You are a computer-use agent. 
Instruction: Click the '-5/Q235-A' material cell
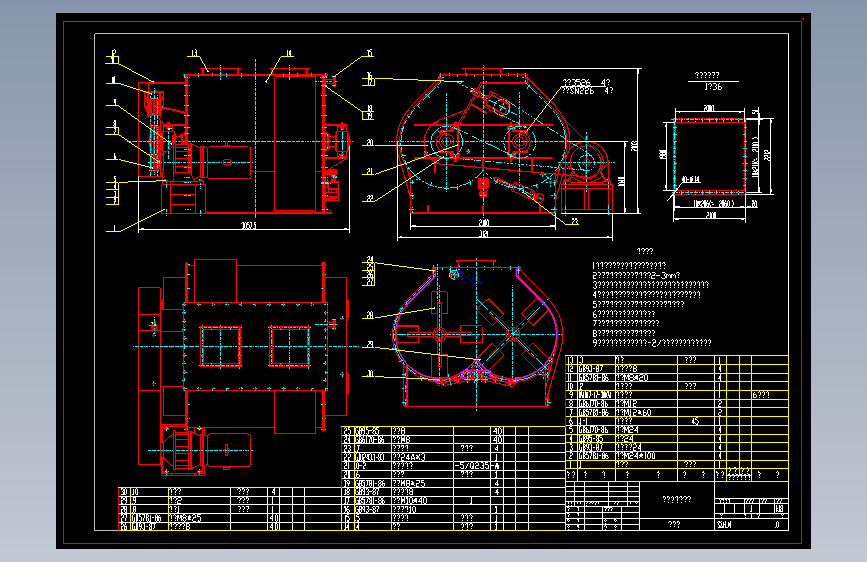click(x=478, y=466)
